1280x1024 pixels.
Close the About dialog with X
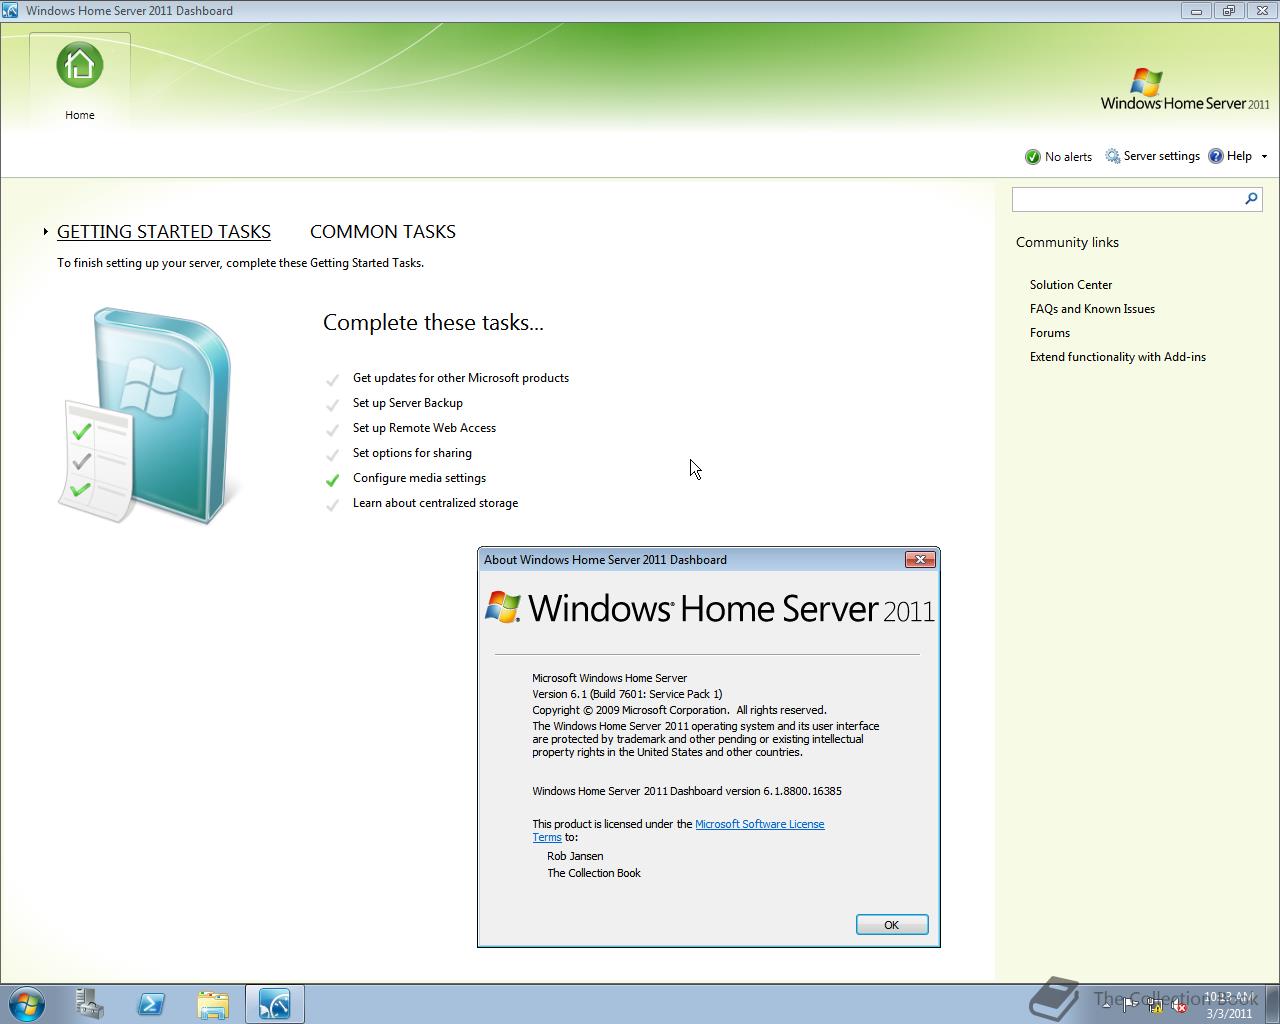[x=920, y=559]
